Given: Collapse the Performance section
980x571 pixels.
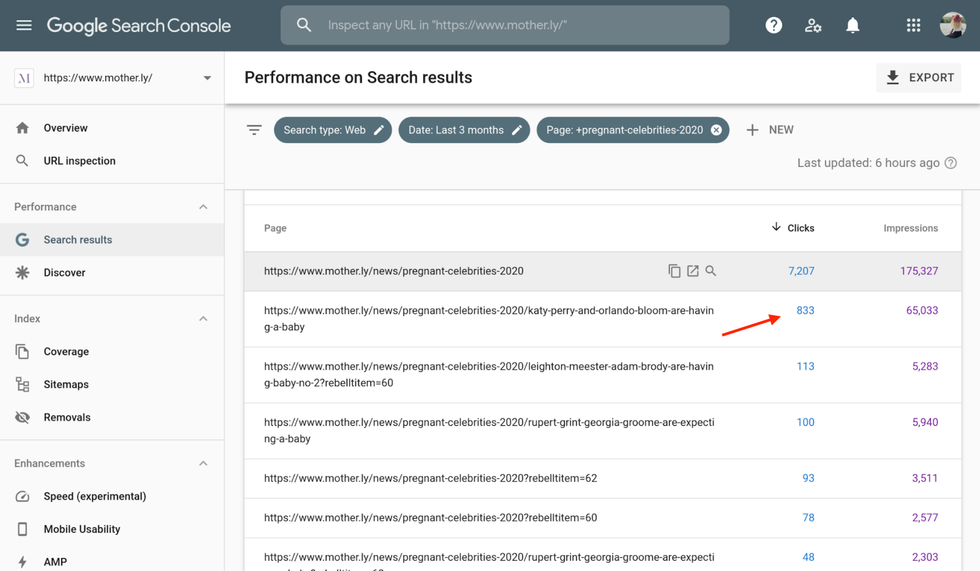Looking at the screenshot, I should point(203,207).
